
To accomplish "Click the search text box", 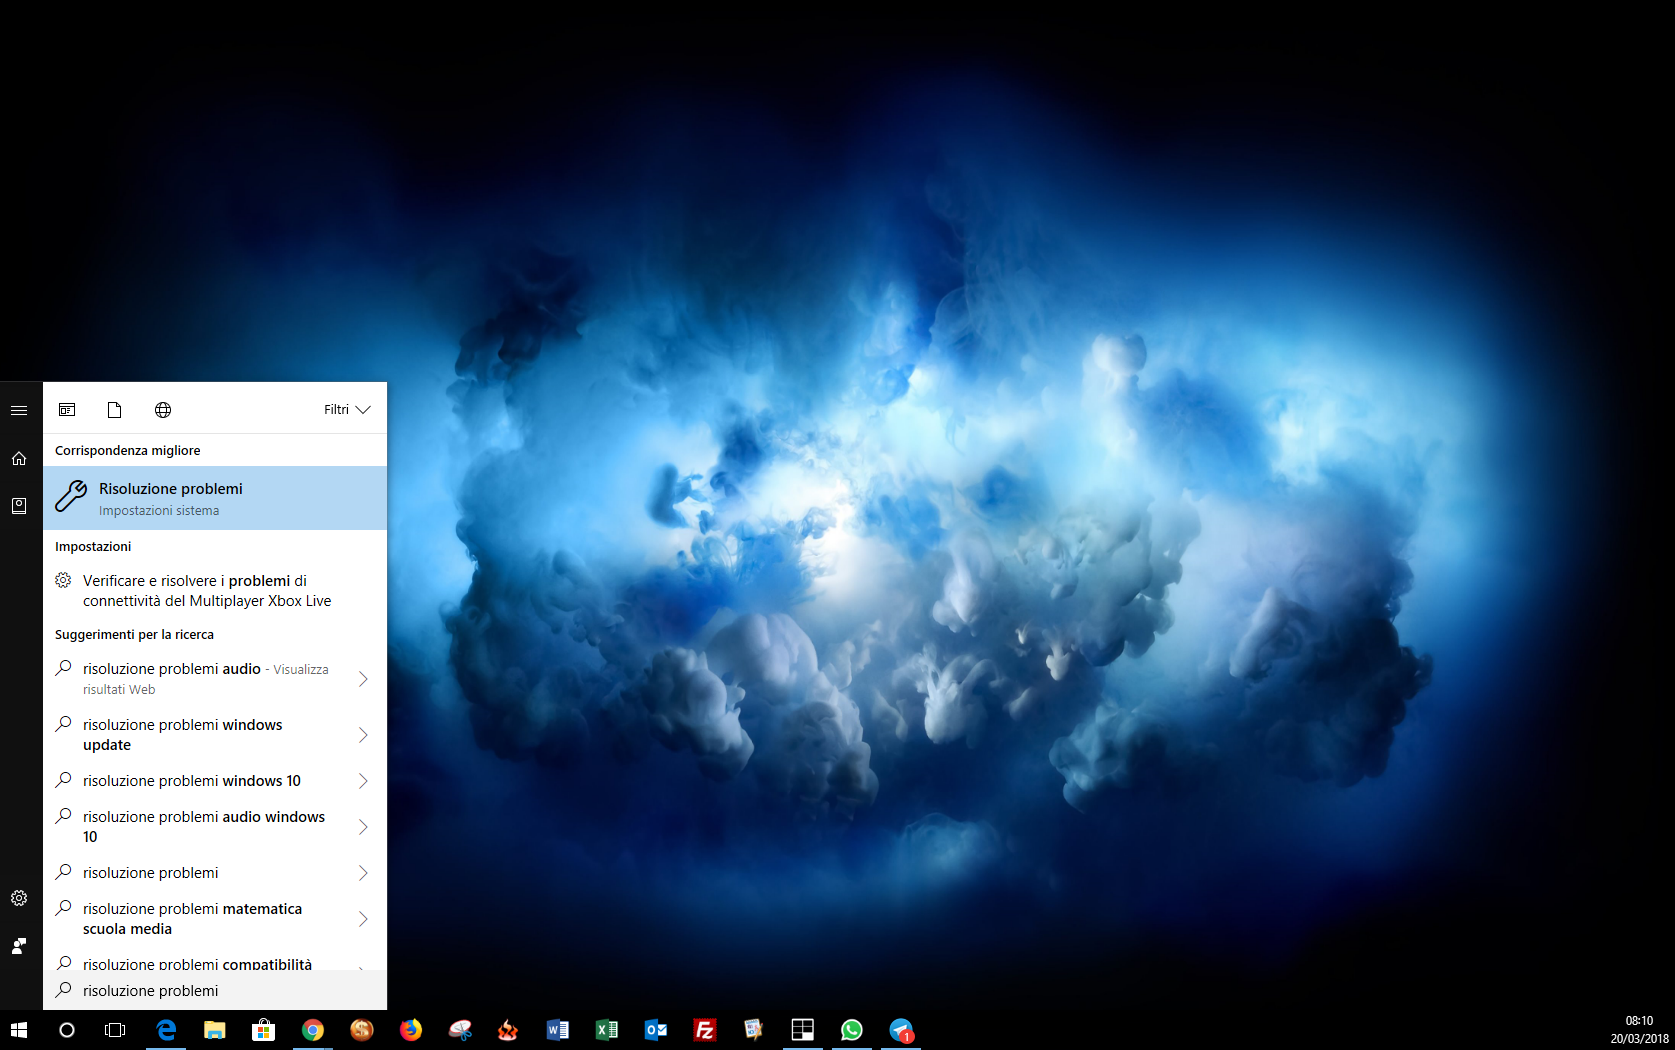I will tap(215, 990).
